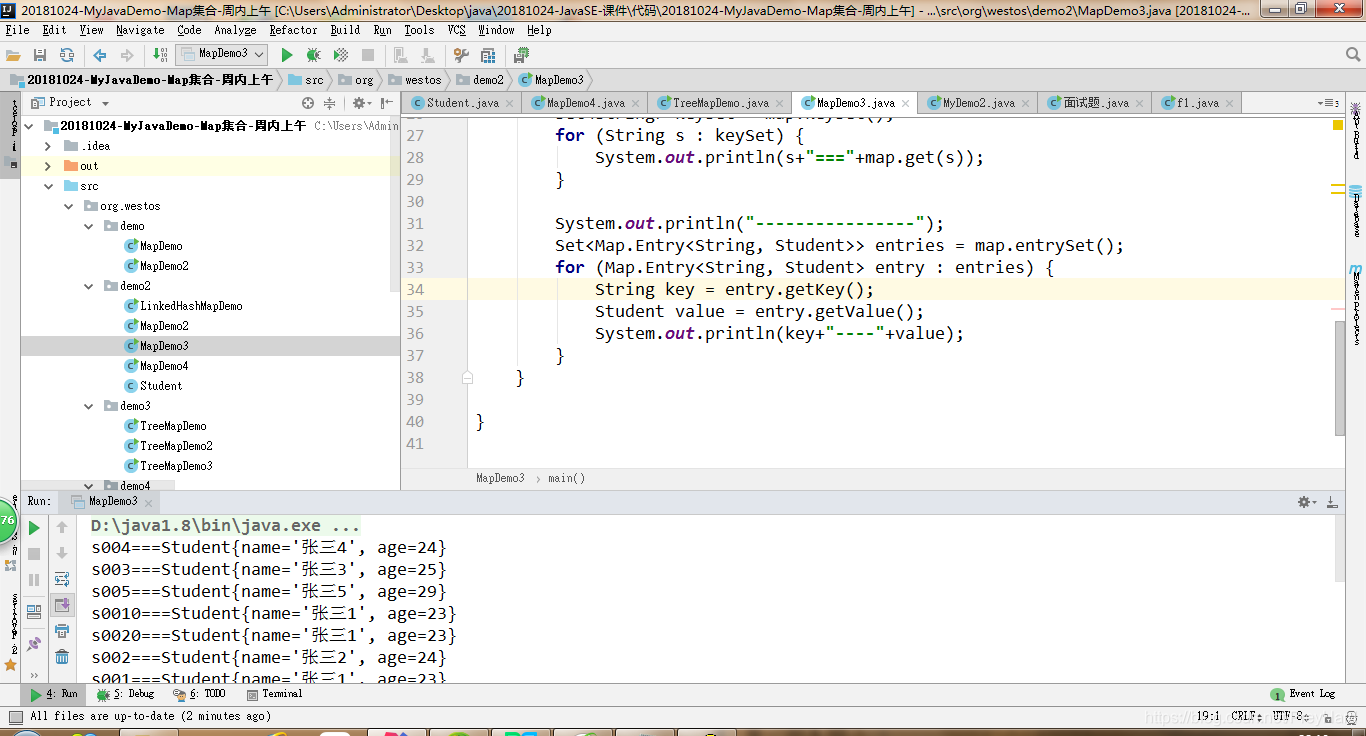The height and width of the screenshot is (736, 1366).
Task: Open the Terminal tool window button
Action: tap(275, 694)
